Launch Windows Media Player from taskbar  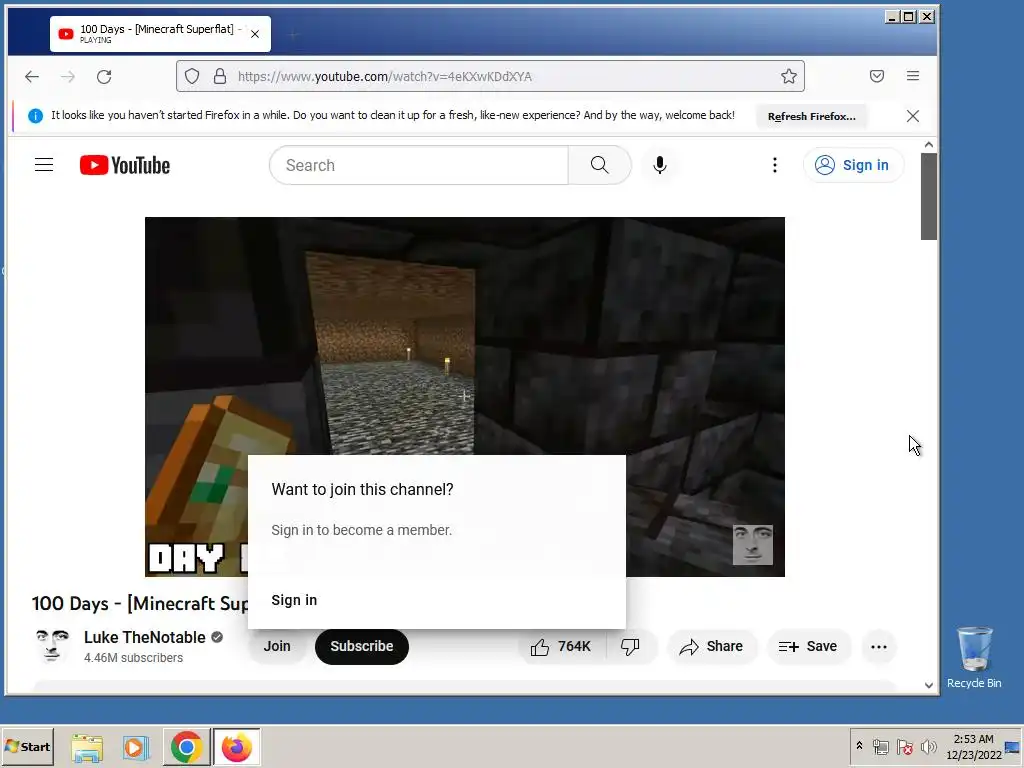point(136,747)
